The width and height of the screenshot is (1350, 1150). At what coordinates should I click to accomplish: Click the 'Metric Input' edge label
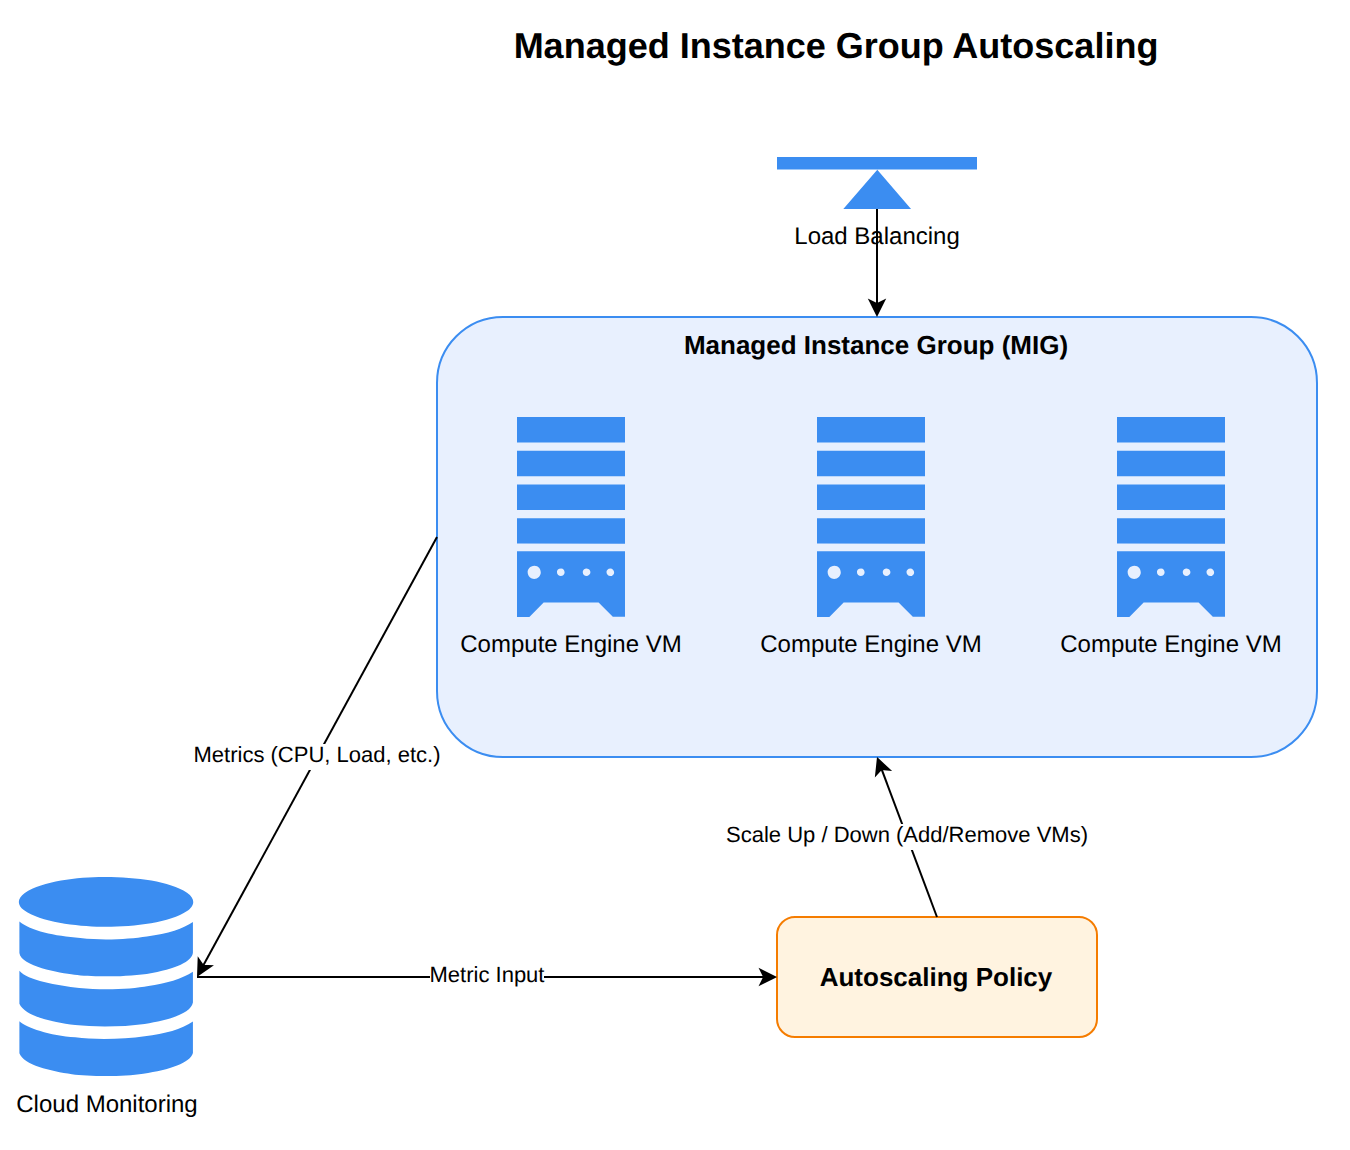point(487,975)
